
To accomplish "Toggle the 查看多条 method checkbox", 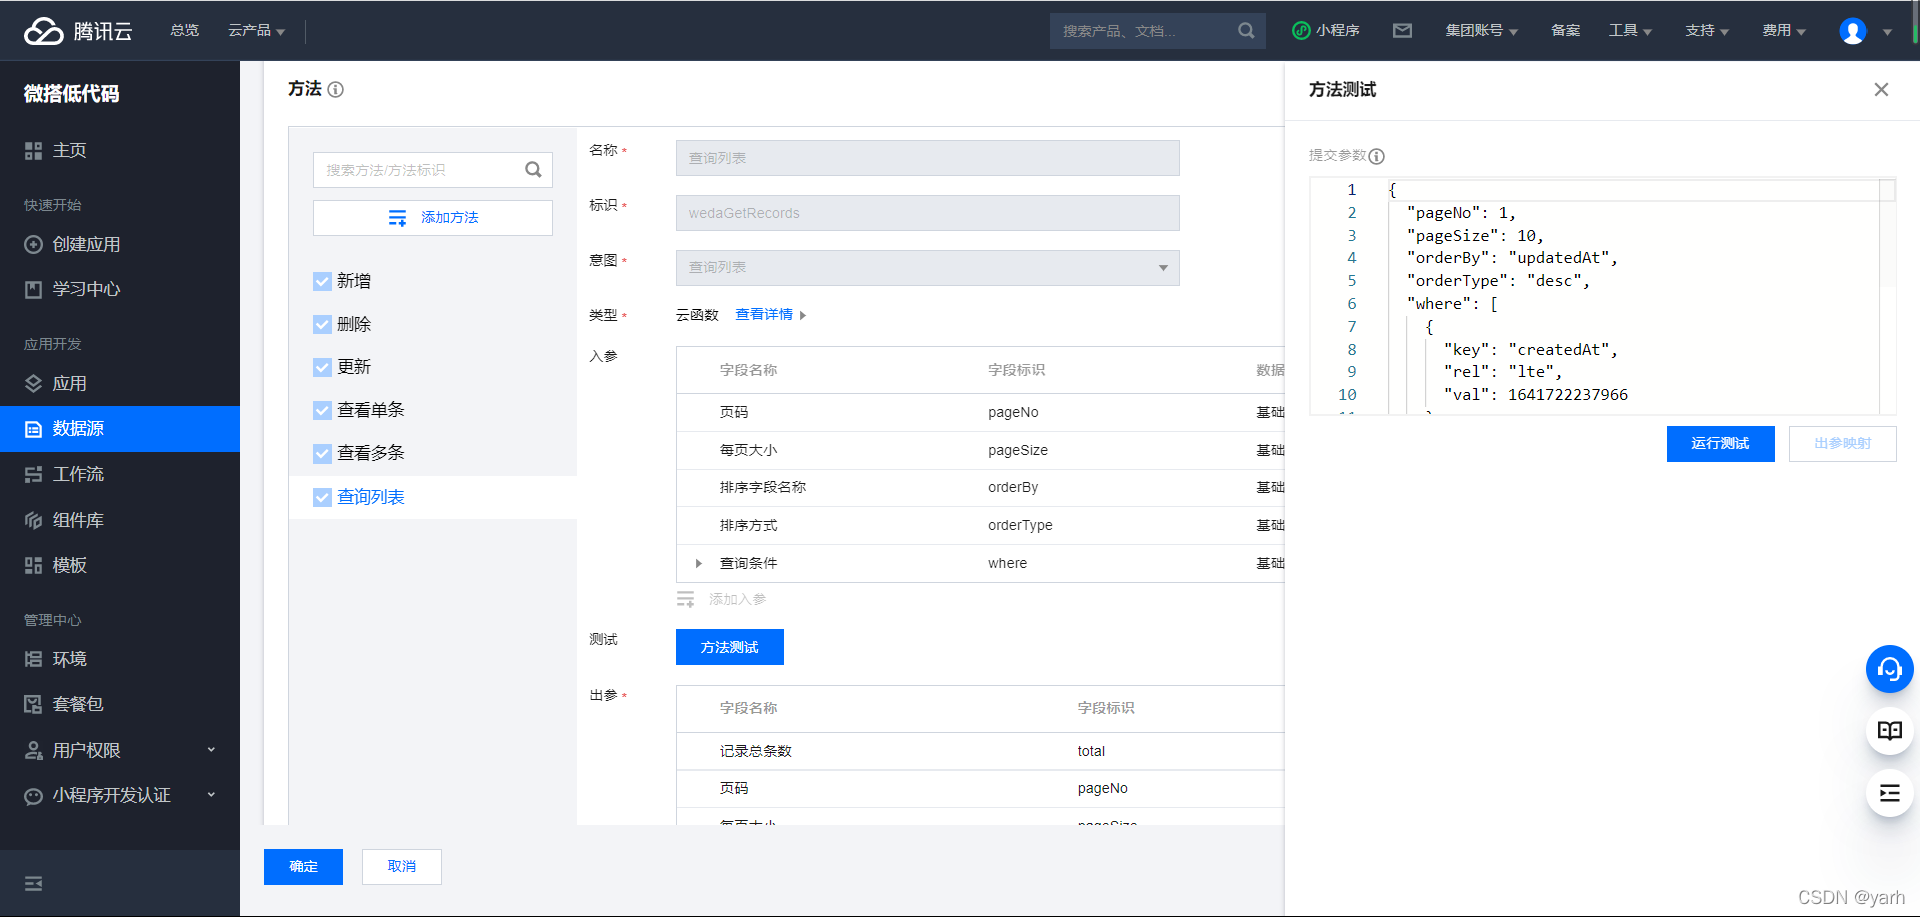I will pyautogui.click(x=322, y=454).
